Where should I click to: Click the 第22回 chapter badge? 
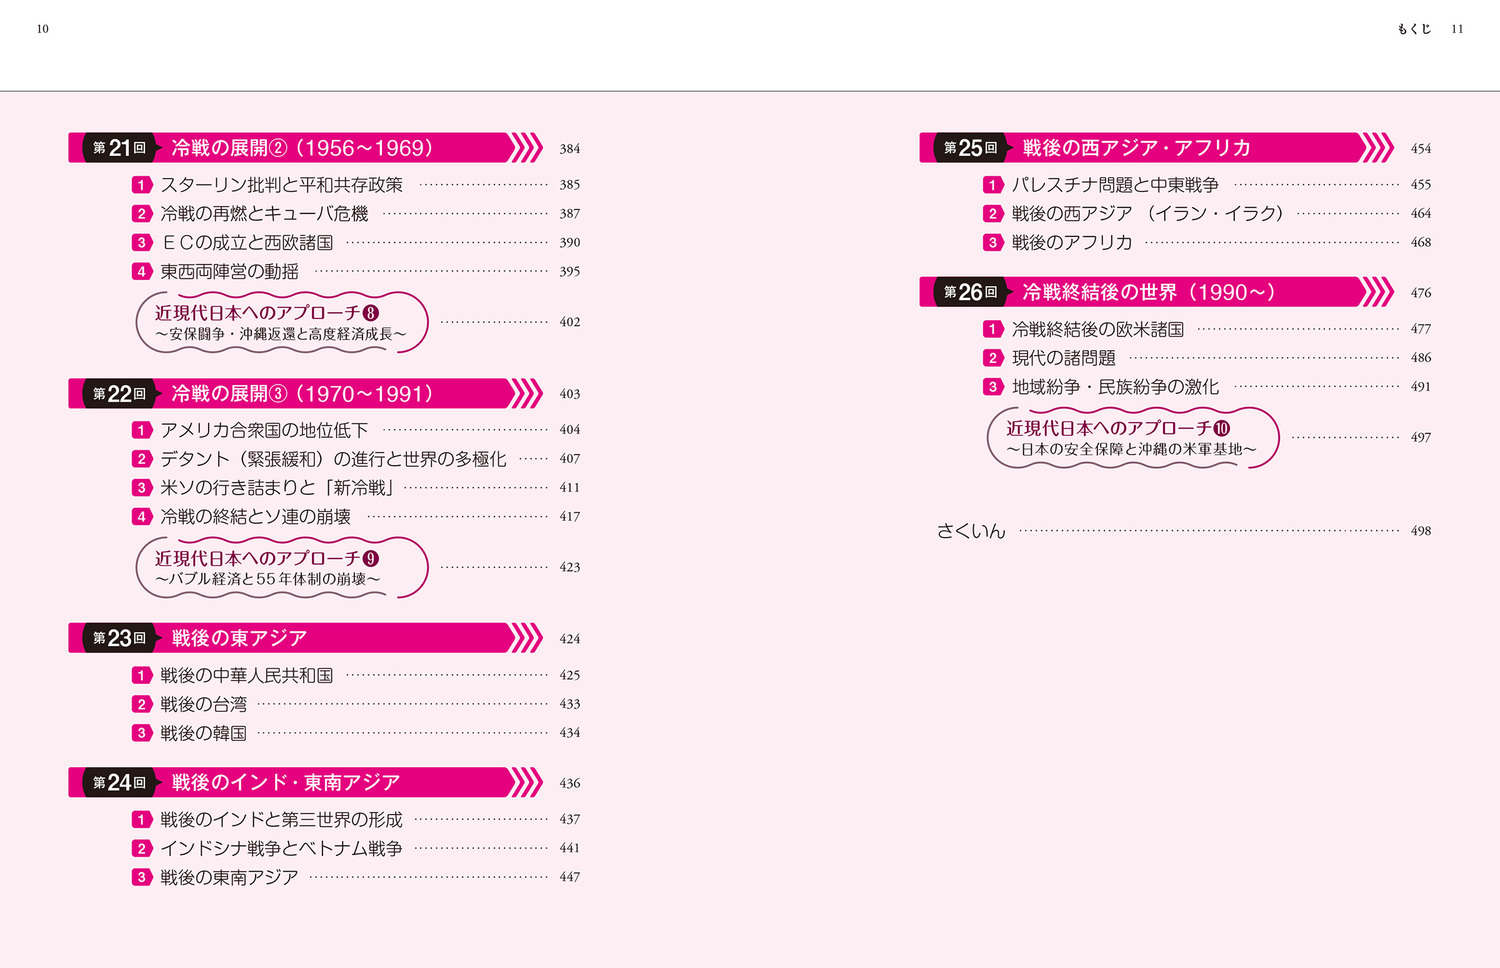click(119, 394)
